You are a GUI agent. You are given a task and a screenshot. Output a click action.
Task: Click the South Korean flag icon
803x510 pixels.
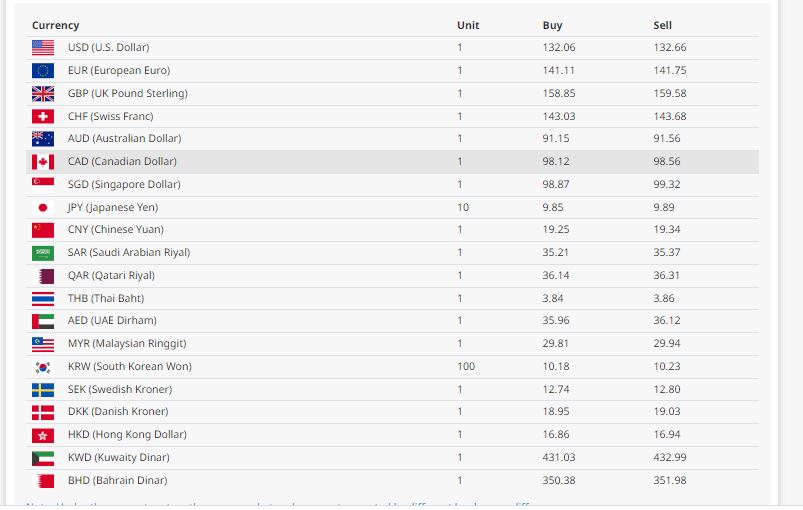43,366
